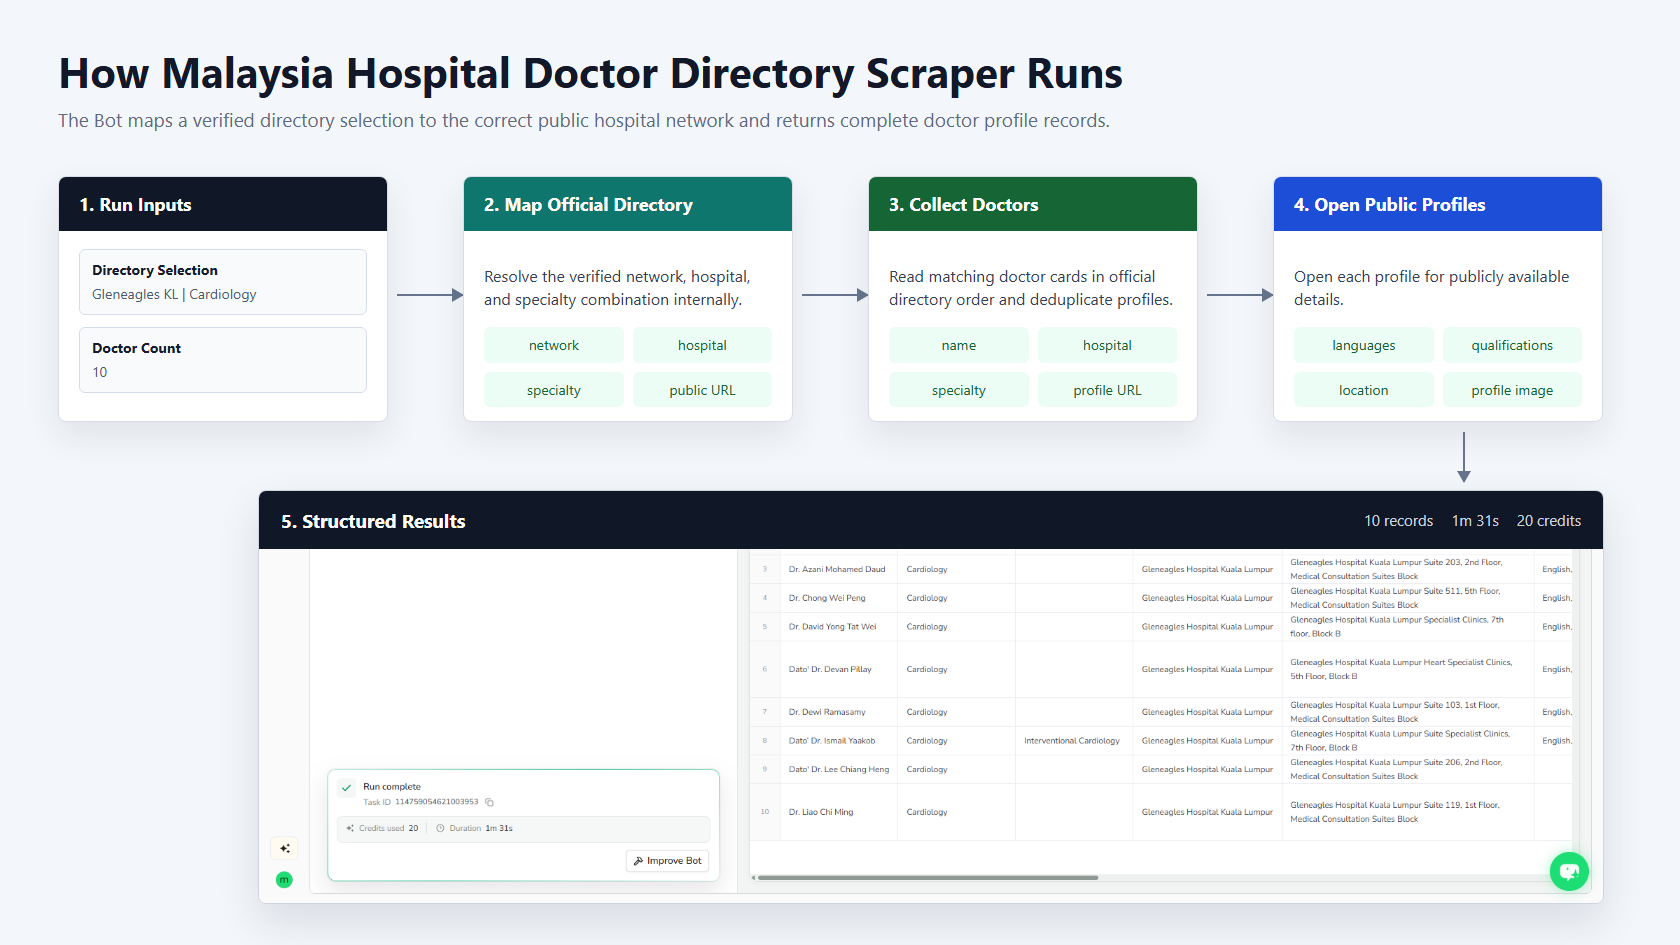Click the 'specialty' tag under Collect Doctors
The width and height of the screenshot is (1680, 945).
tap(959, 390)
